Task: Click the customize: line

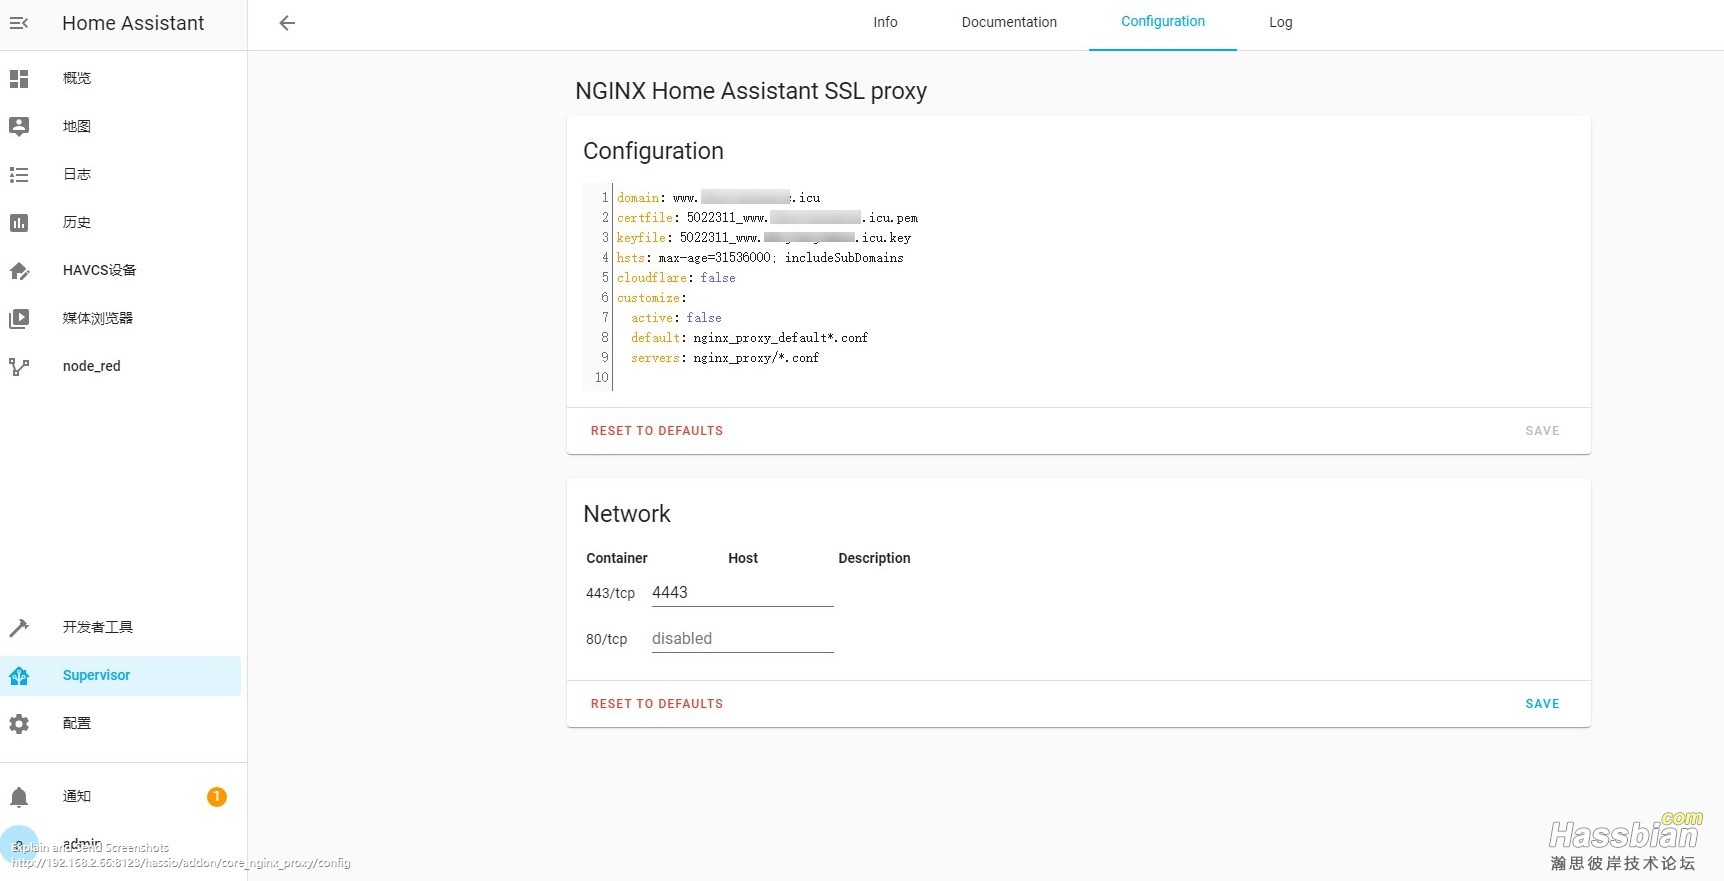Action: pyautogui.click(x=652, y=298)
